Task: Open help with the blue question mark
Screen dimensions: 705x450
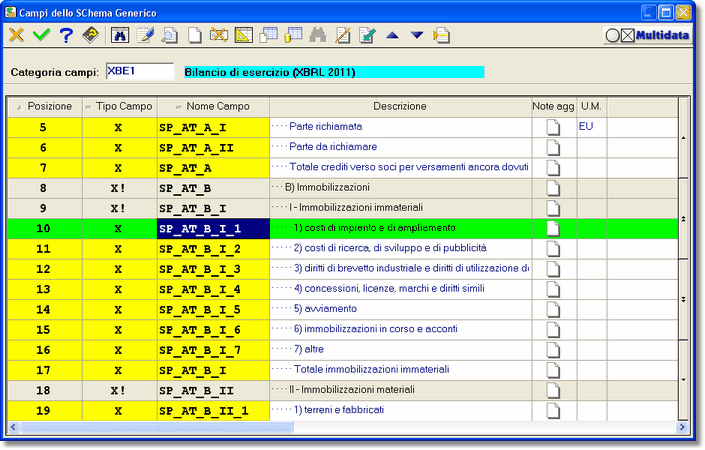Action: [66, 35]
